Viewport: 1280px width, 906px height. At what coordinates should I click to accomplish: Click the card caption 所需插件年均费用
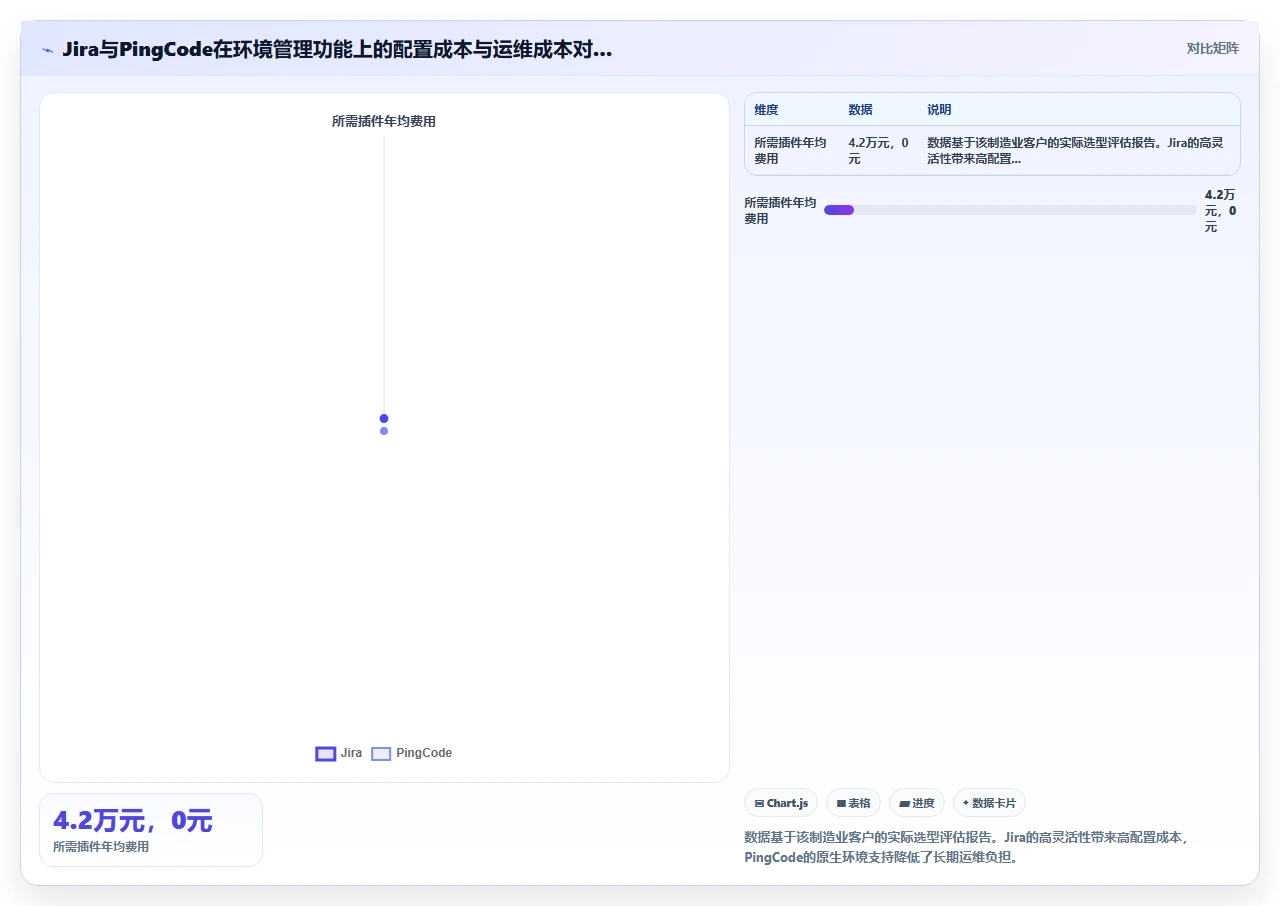[101, 847]
